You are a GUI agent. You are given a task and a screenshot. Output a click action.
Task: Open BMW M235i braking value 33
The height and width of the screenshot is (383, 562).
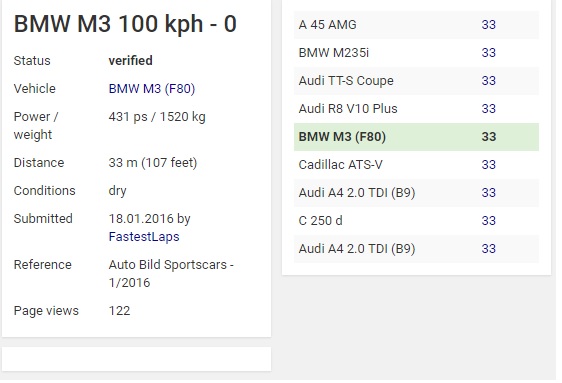[489, 53]
